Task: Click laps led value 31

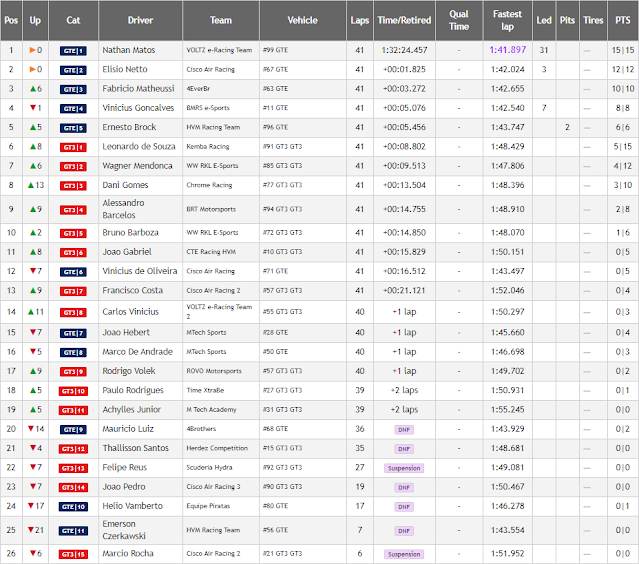Action: click(544, 50)
